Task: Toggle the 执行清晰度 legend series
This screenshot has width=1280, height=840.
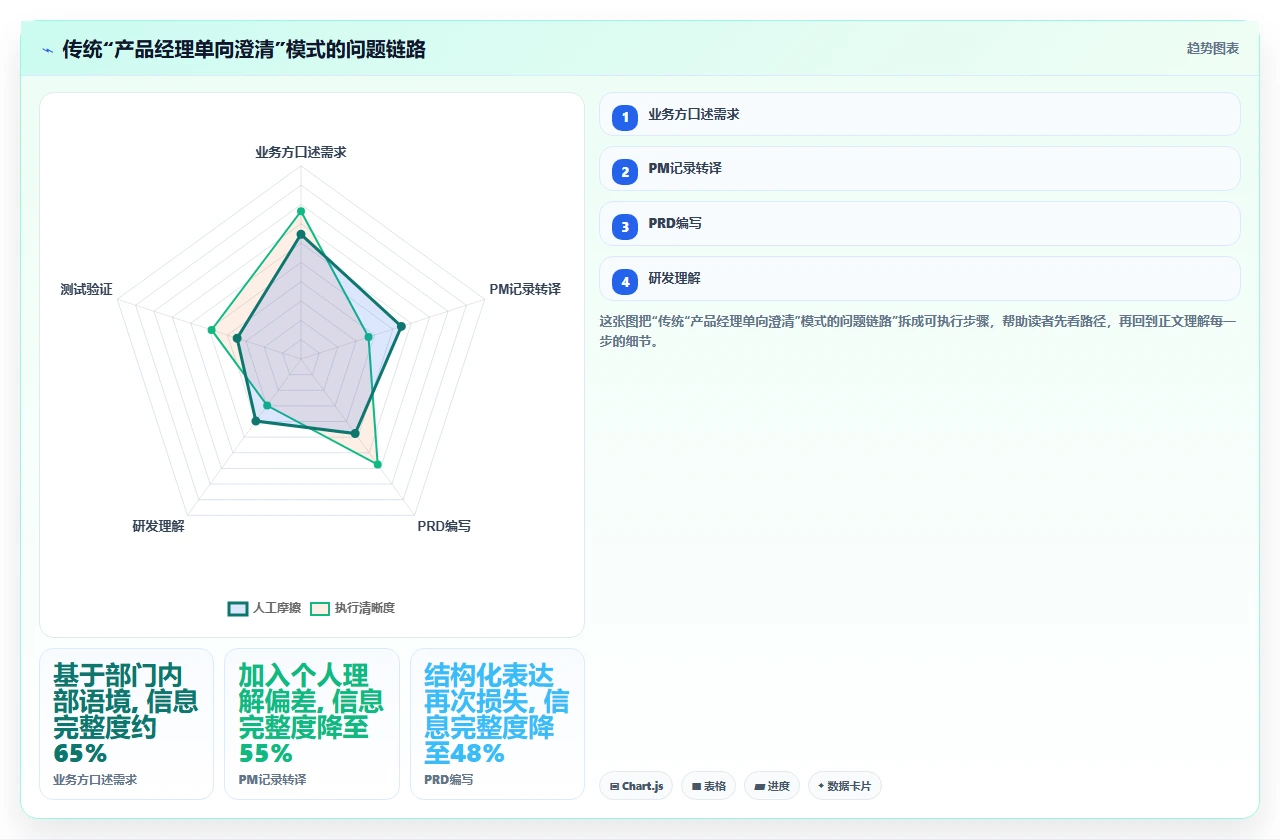Action: click(352, 608)
